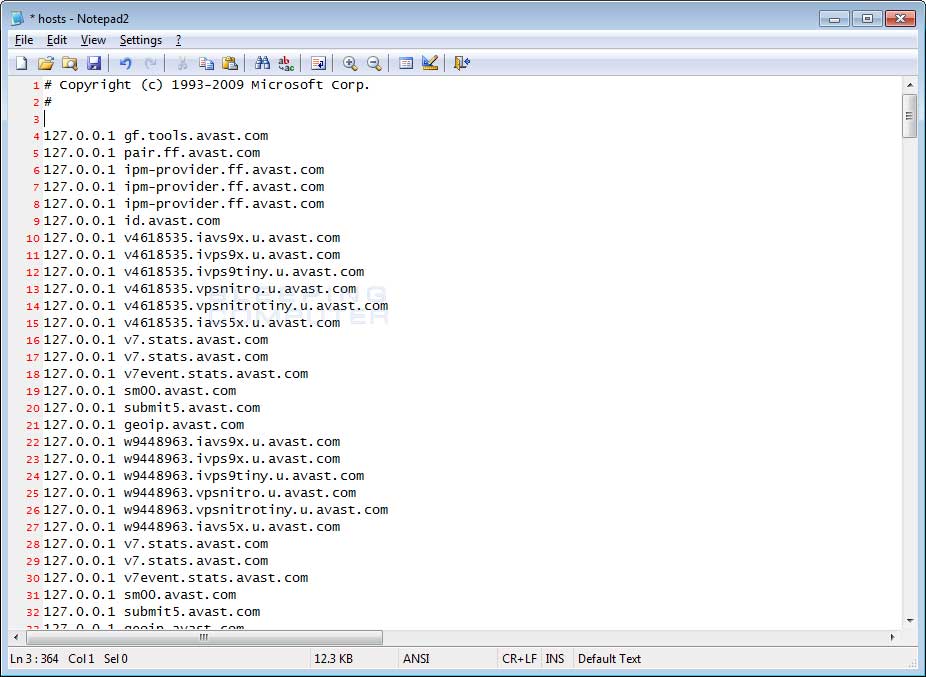Click the vertical scrollbar up arrow
This screenshot has height=677, width=926.
point(910,85)
